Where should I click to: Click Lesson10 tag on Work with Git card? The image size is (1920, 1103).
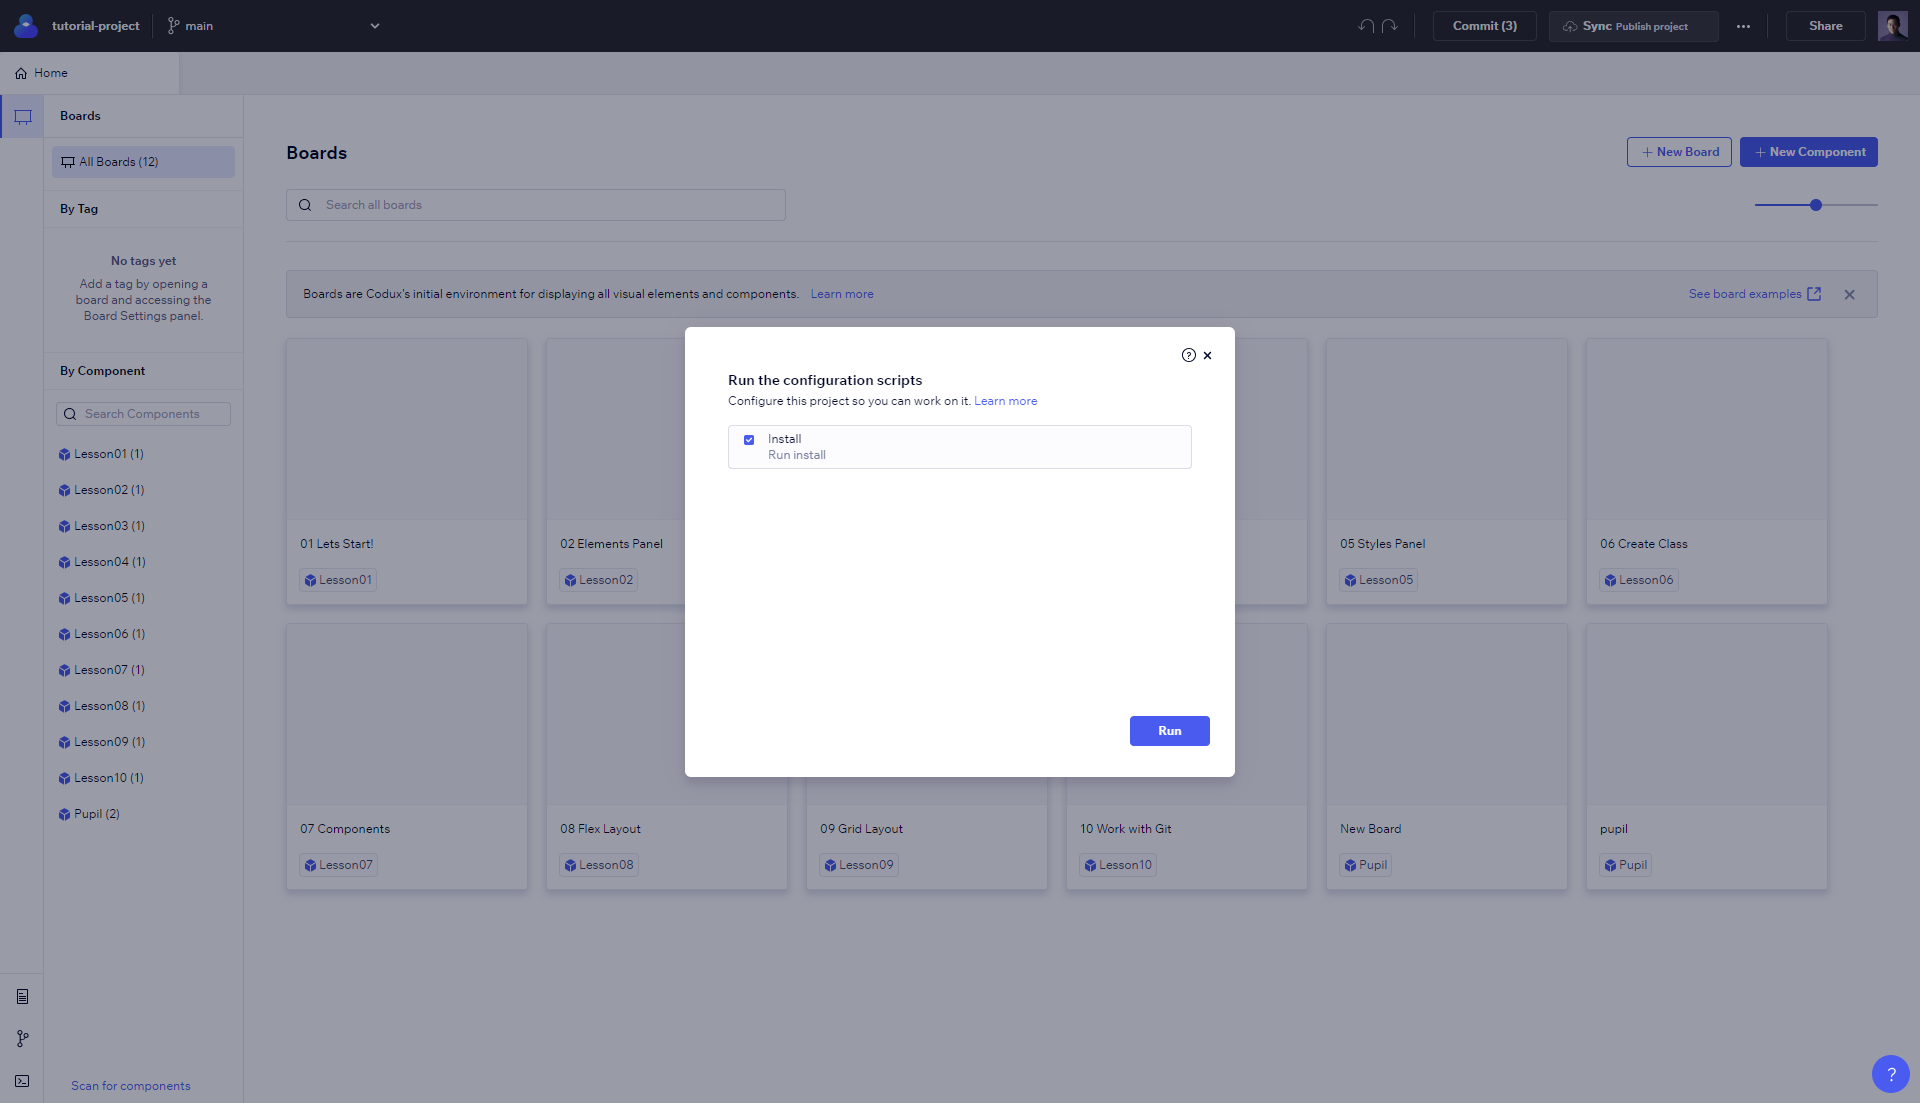[x=1118, y=865]
